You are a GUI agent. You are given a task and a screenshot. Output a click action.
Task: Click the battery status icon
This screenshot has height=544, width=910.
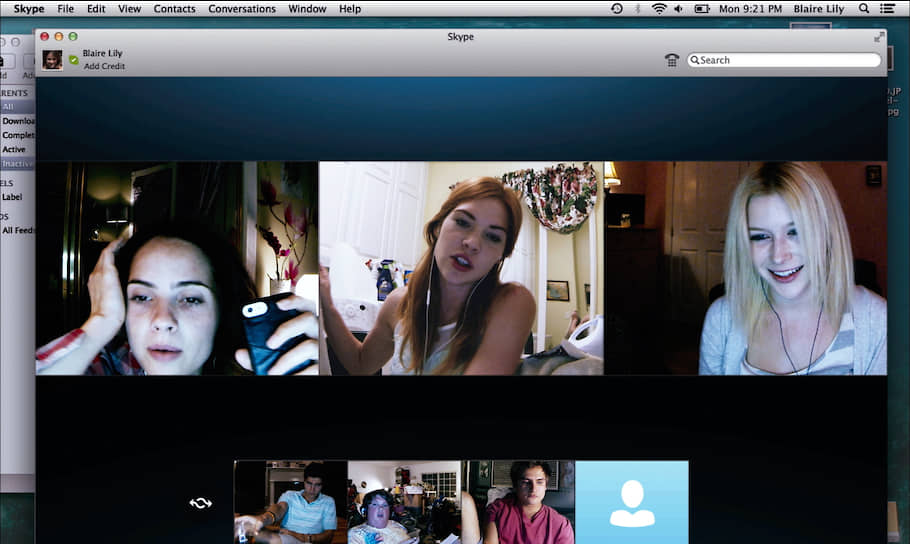click(x=702, y=9)
